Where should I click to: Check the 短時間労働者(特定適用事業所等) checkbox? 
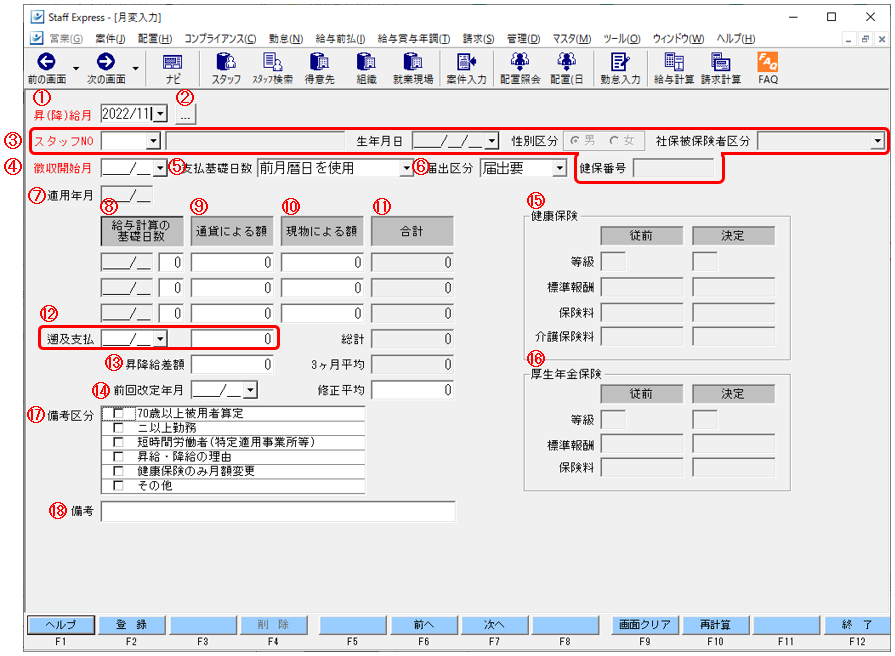118,442
